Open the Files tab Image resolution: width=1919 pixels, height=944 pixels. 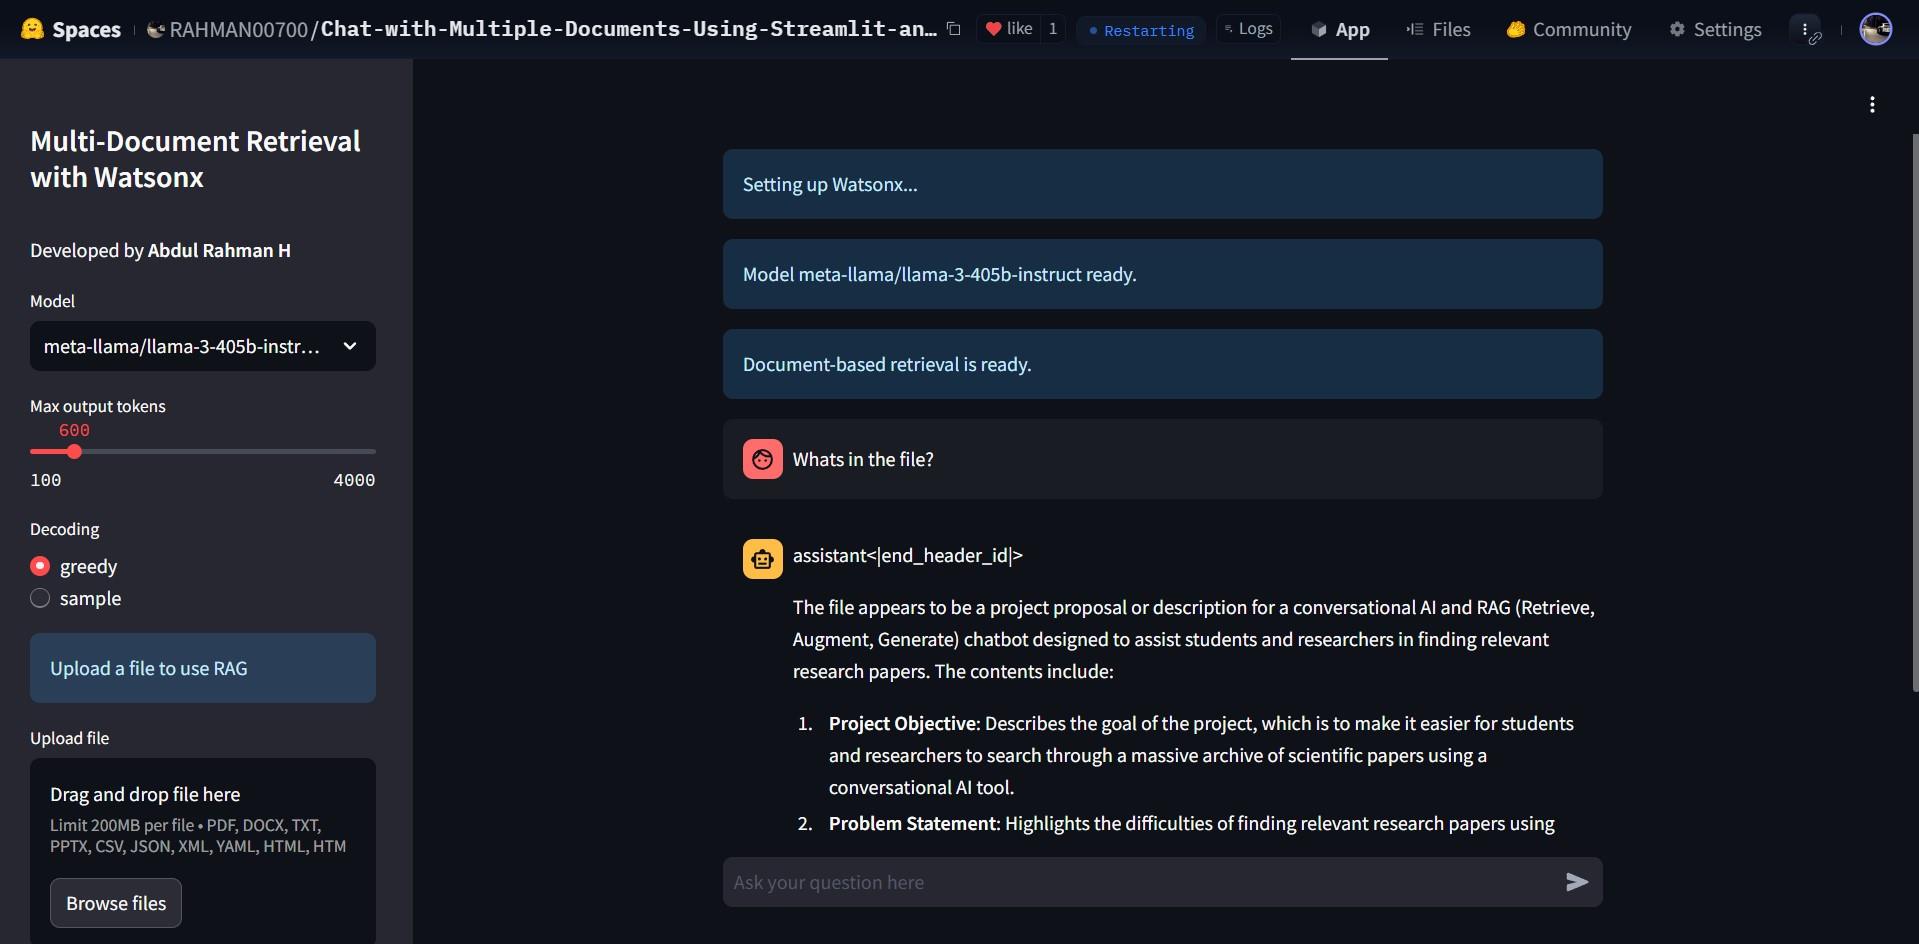[1438, 30]
